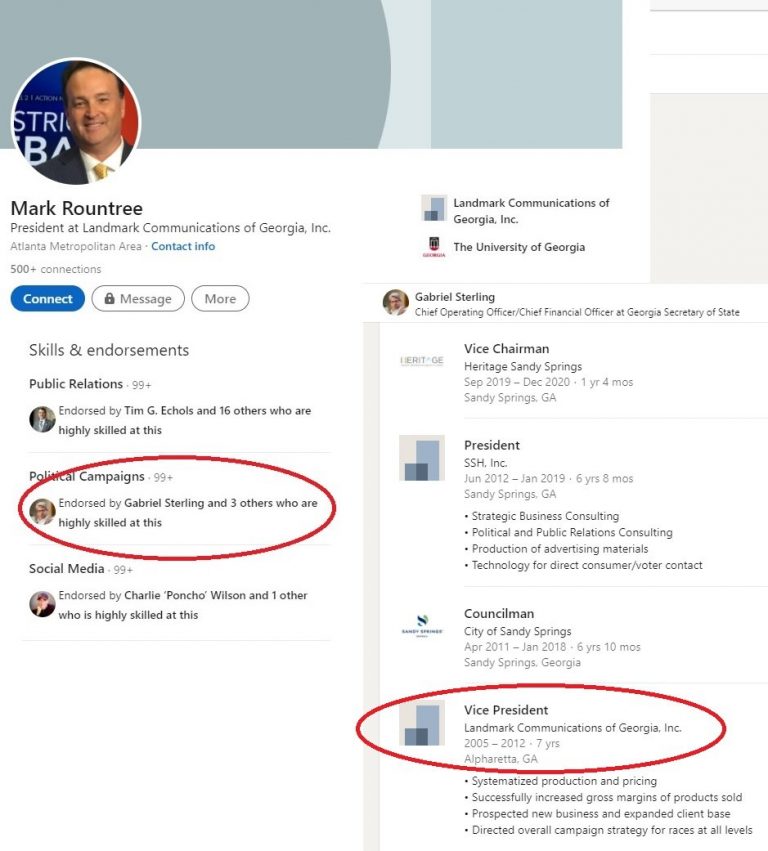Viewport: 768px width, 851px height.
Task: Open the Political Campaigns skill
Action: point(87,477)
